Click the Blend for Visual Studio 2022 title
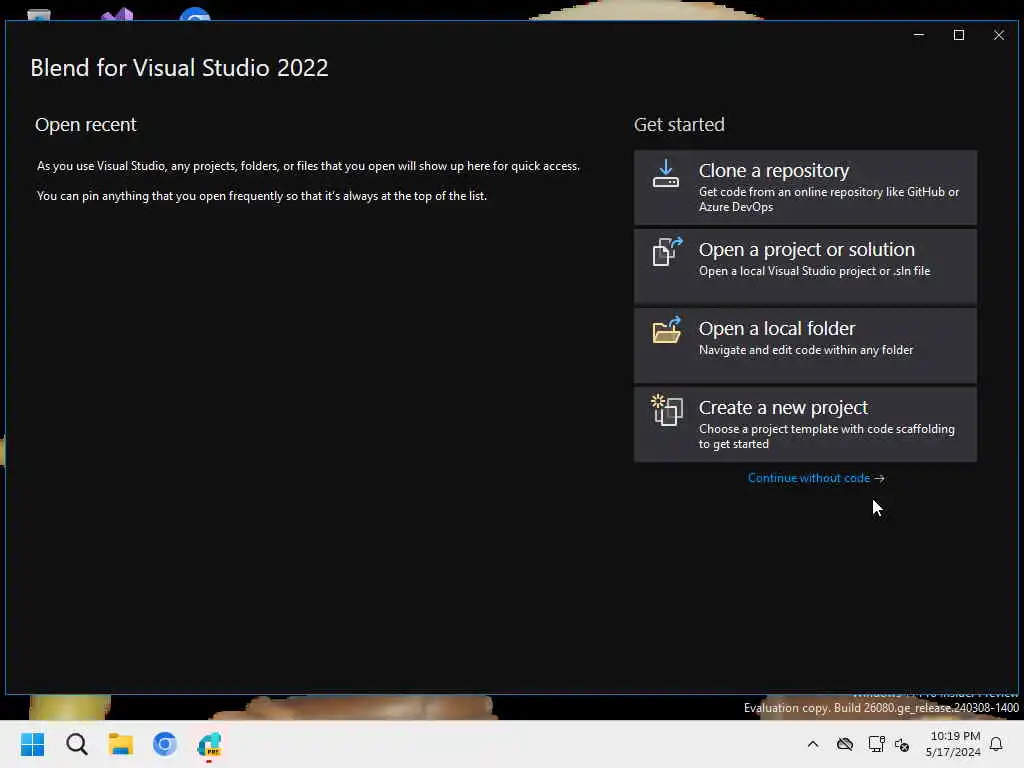 (x=179, y=68)
